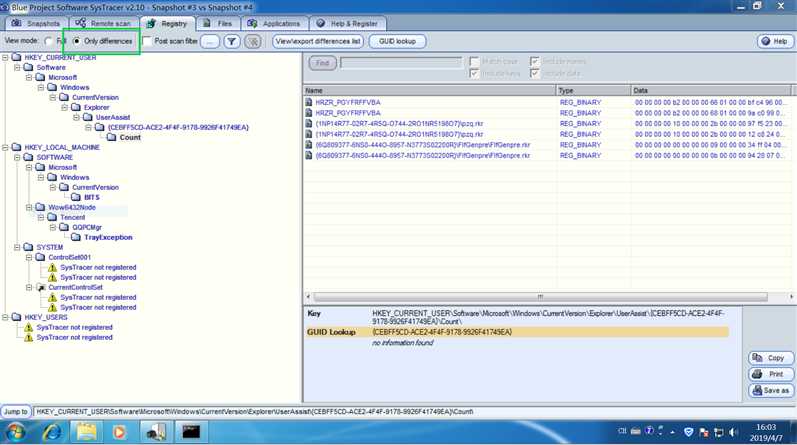Click the Data column header
Image resolution: width=797 pixels, height=445 pixels.
coord(711,91)
